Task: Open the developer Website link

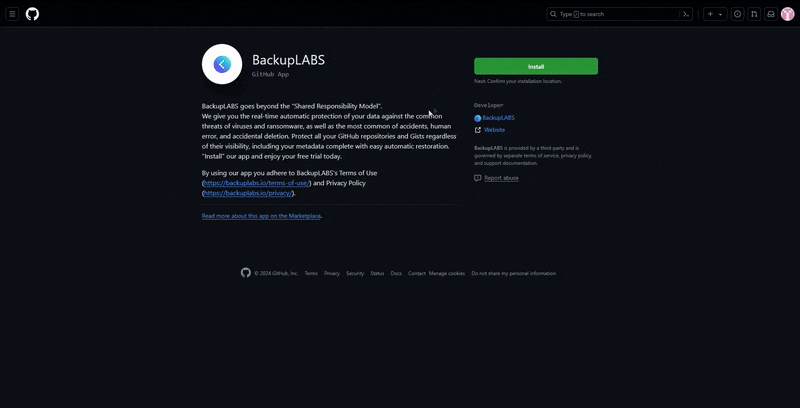Action: tap(494, 130)
